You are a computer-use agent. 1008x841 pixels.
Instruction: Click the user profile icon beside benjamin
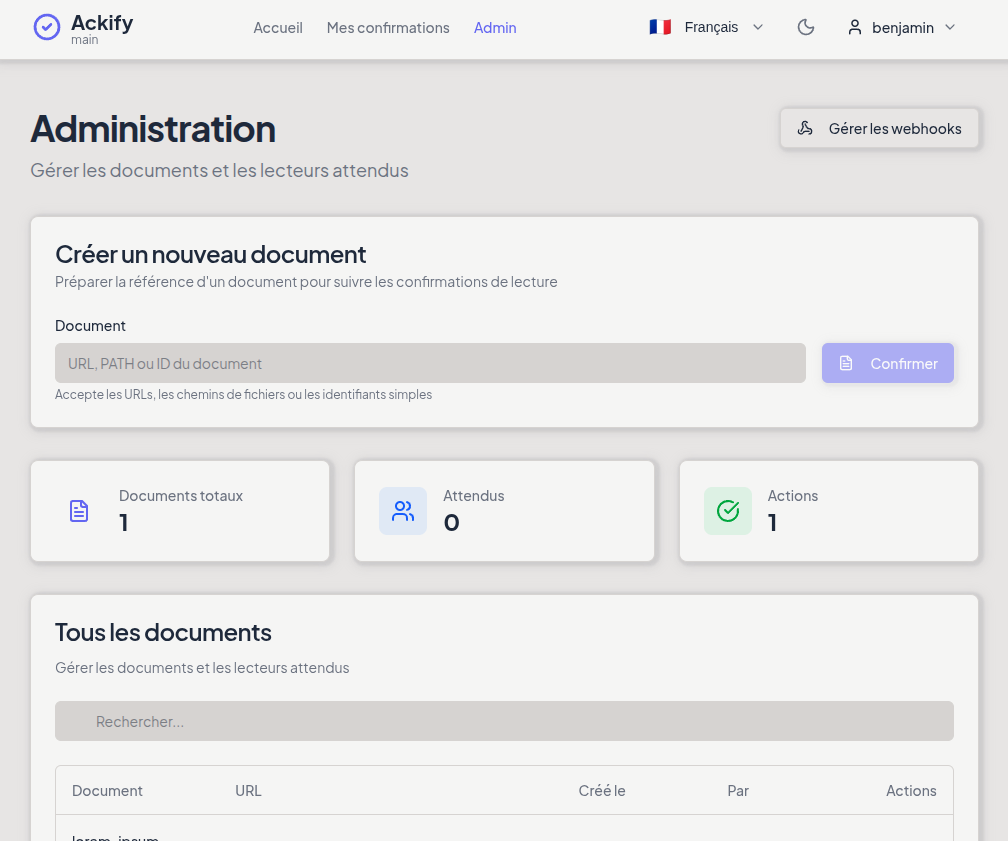pyautogui.click(x=855, y=28)
